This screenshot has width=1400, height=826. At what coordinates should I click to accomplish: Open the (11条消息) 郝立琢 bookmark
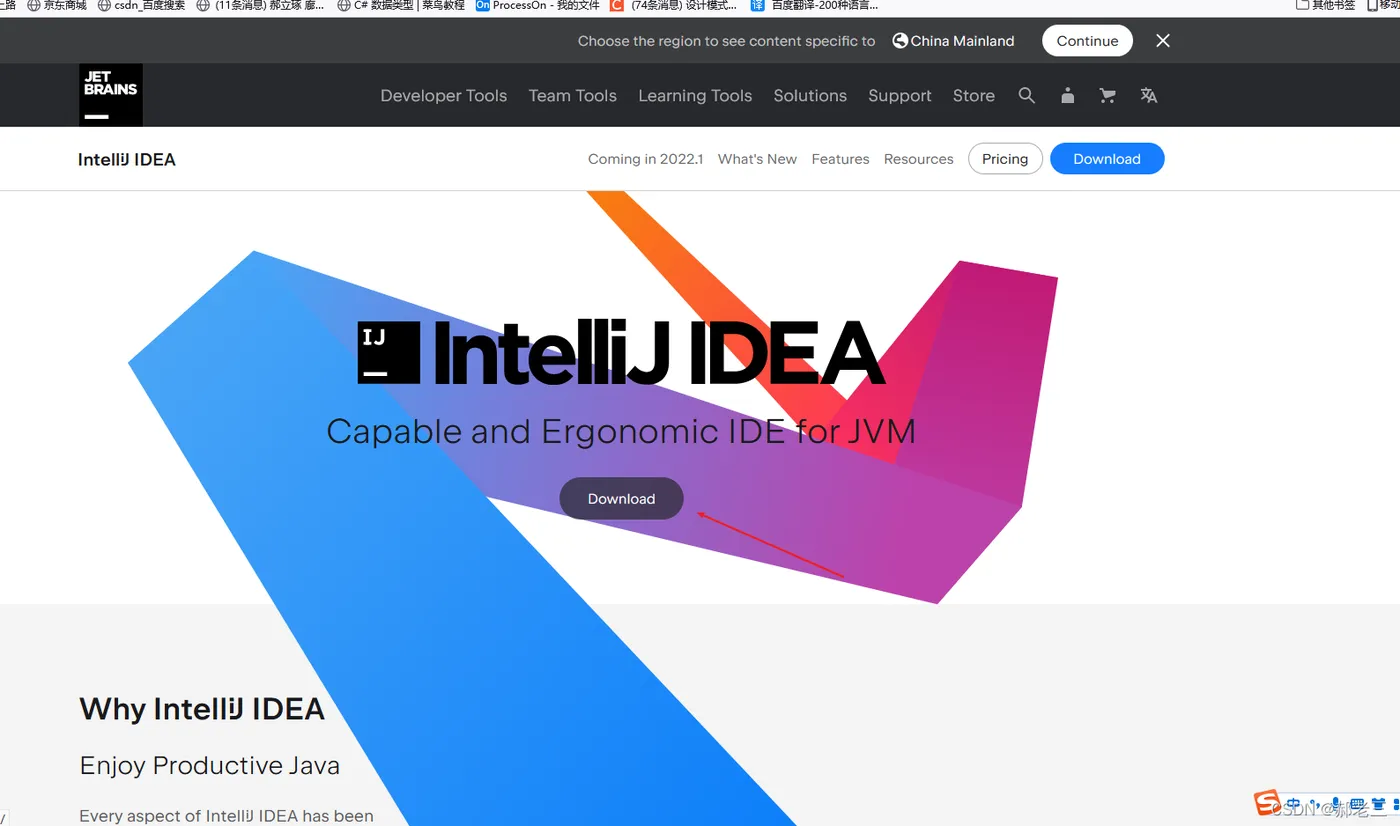[260, 5]
